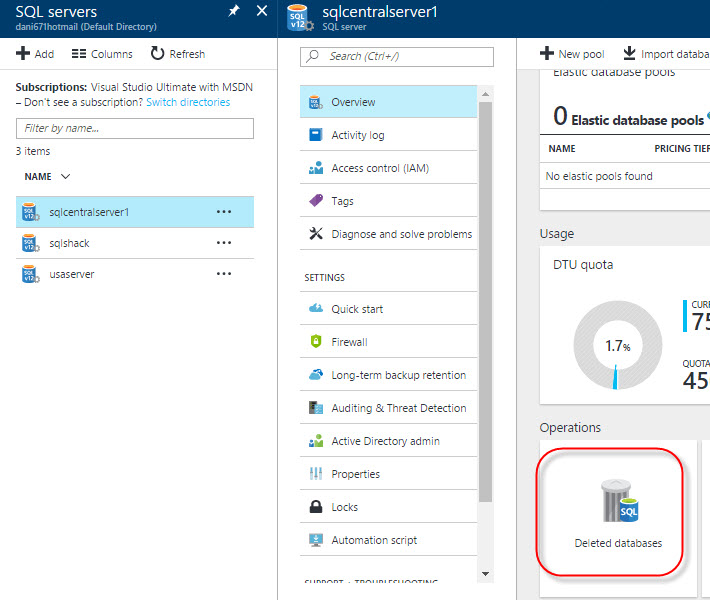Select the usaserver server row
The image size is (710, 600).
[x=135, y=274]
